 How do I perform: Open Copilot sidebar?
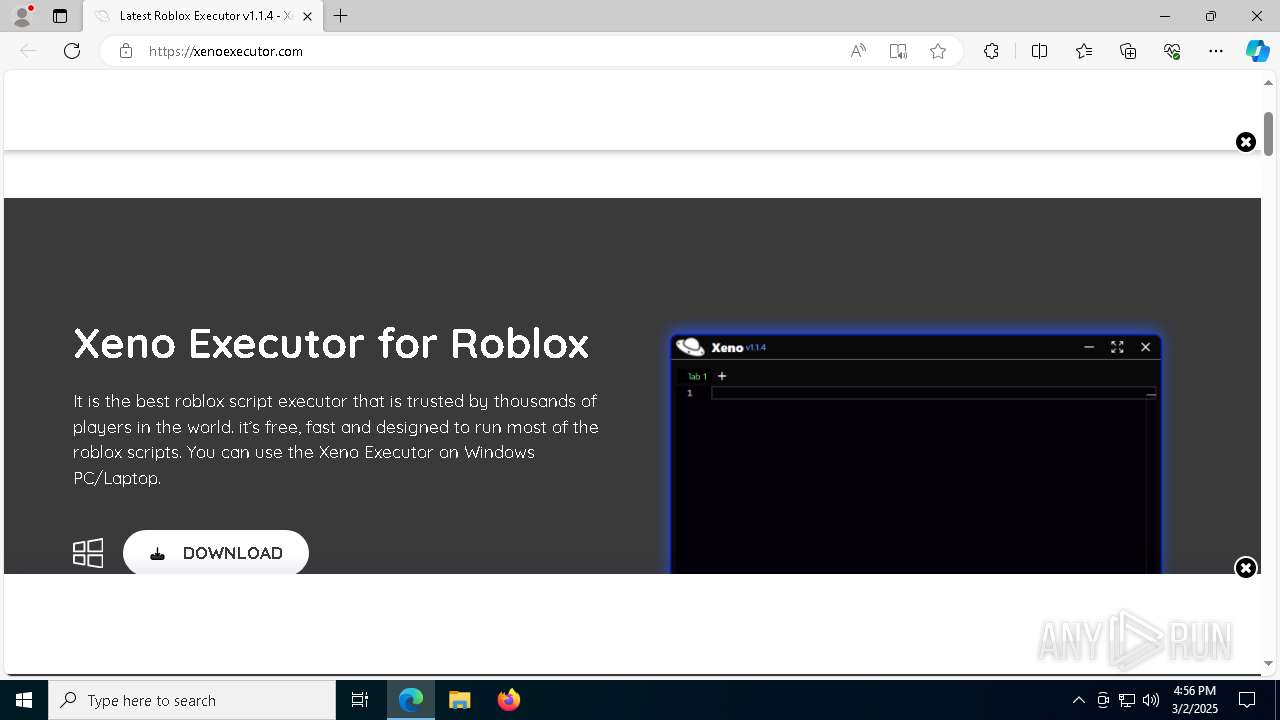point(1257,51)
